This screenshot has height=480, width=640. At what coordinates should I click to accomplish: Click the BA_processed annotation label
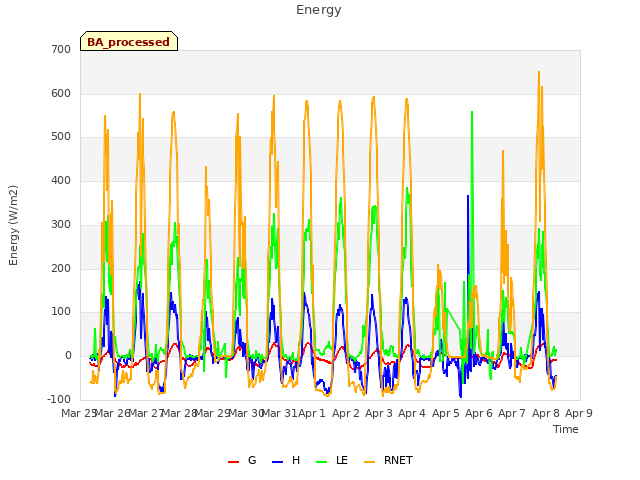pyautogui.click(x=129, y=41)
